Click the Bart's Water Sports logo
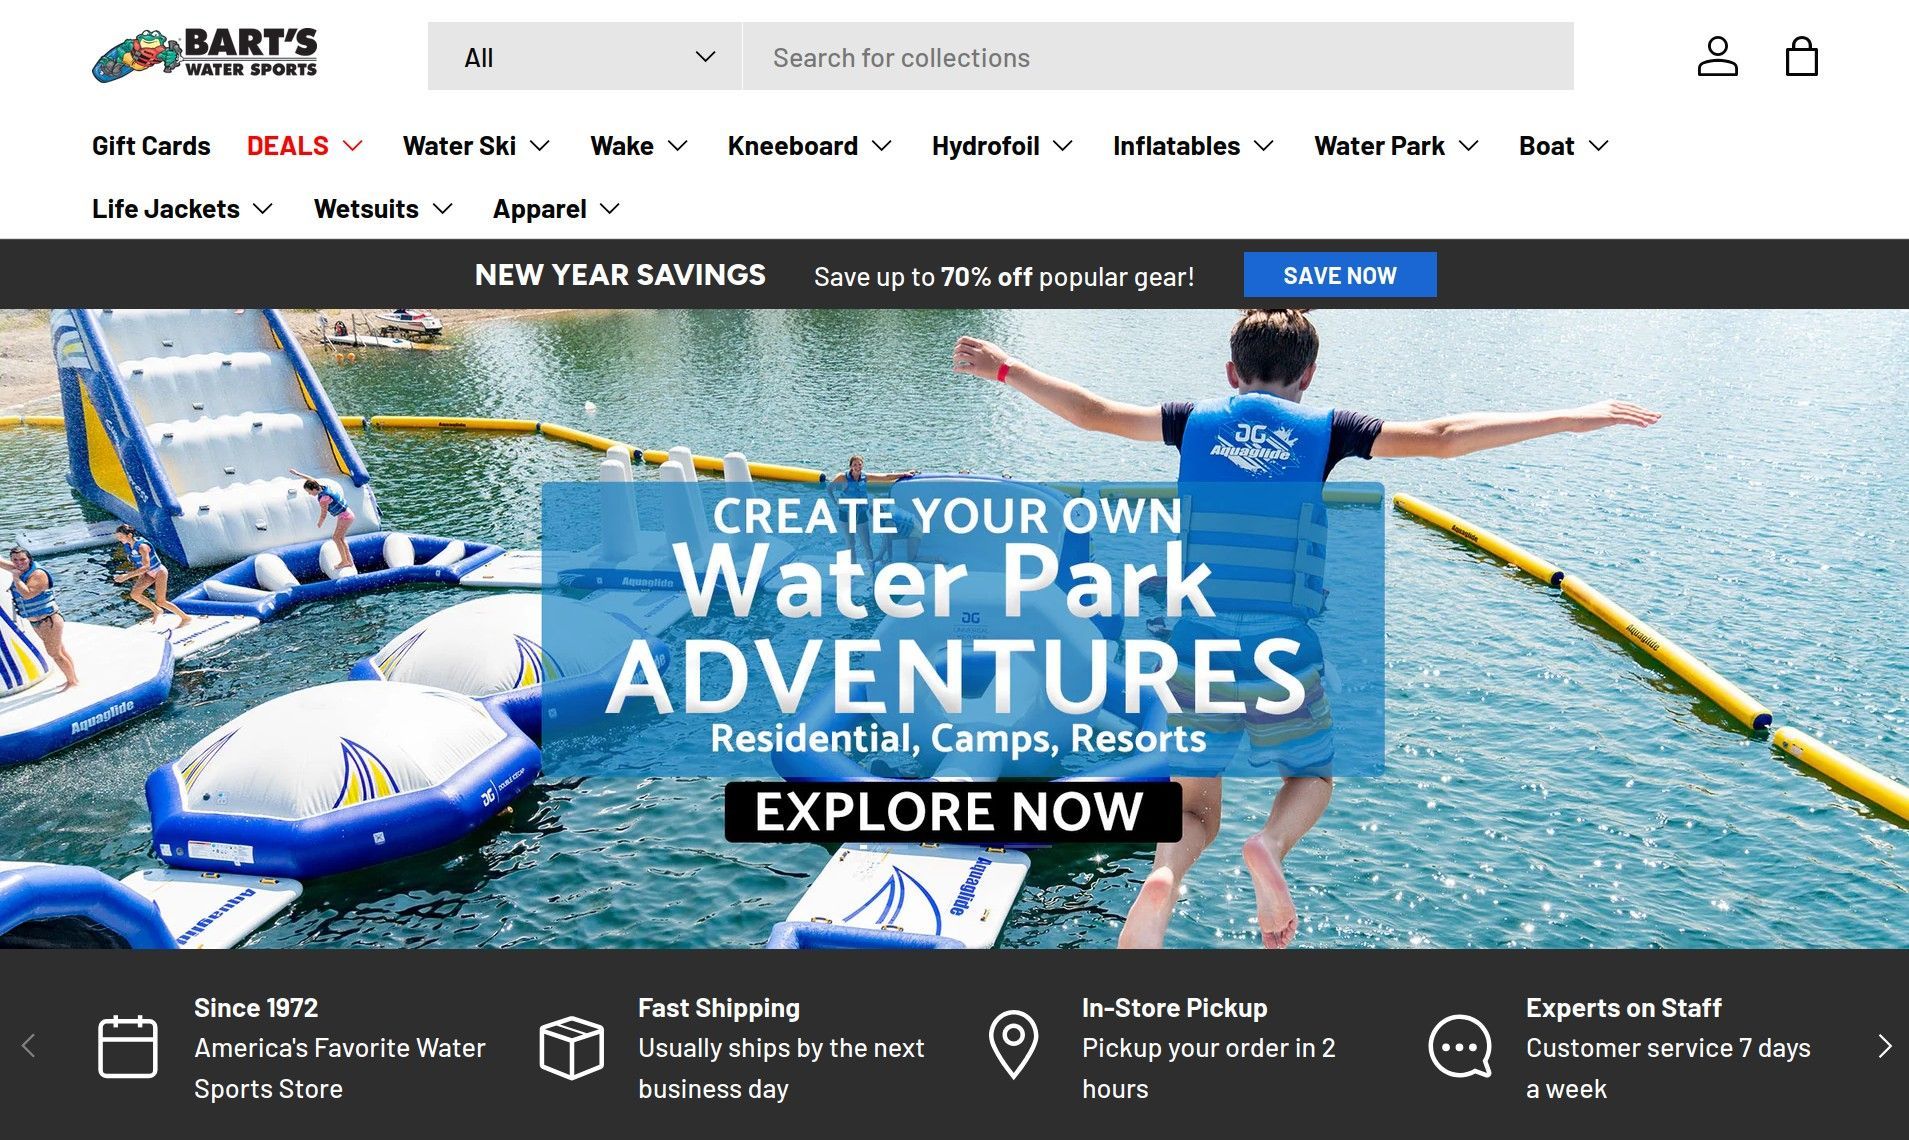The image size is (1909, 1140). click(205, 55)
